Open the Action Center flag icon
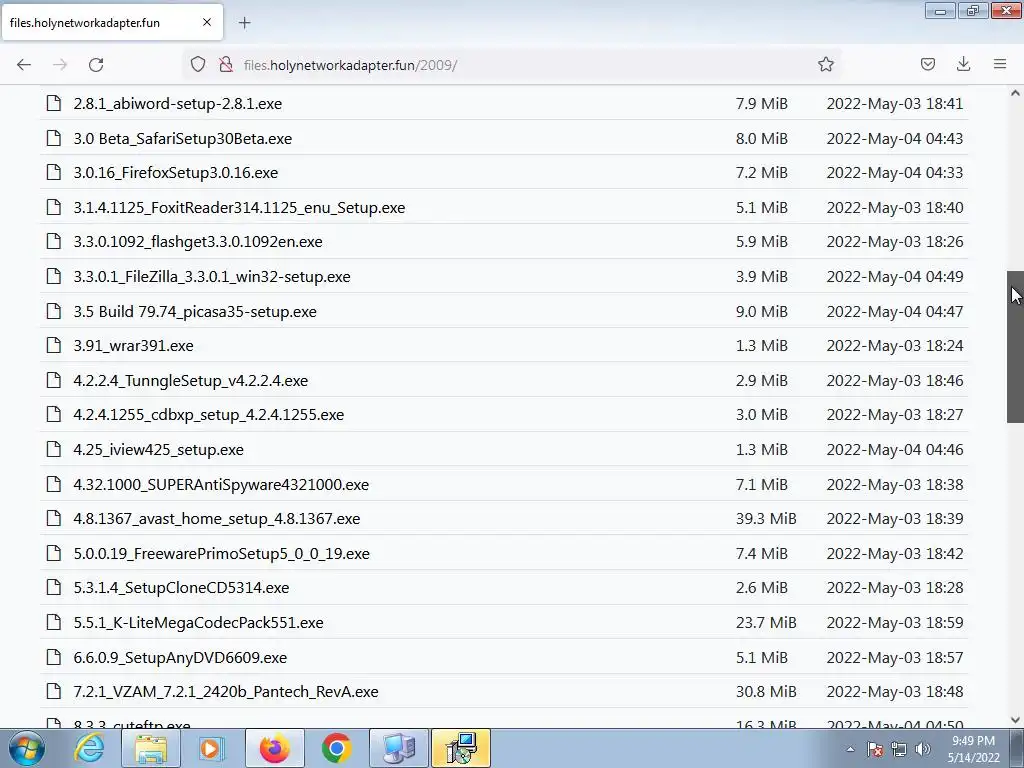1024x768 pixels. pyautogui.click(x=875, y=749)
